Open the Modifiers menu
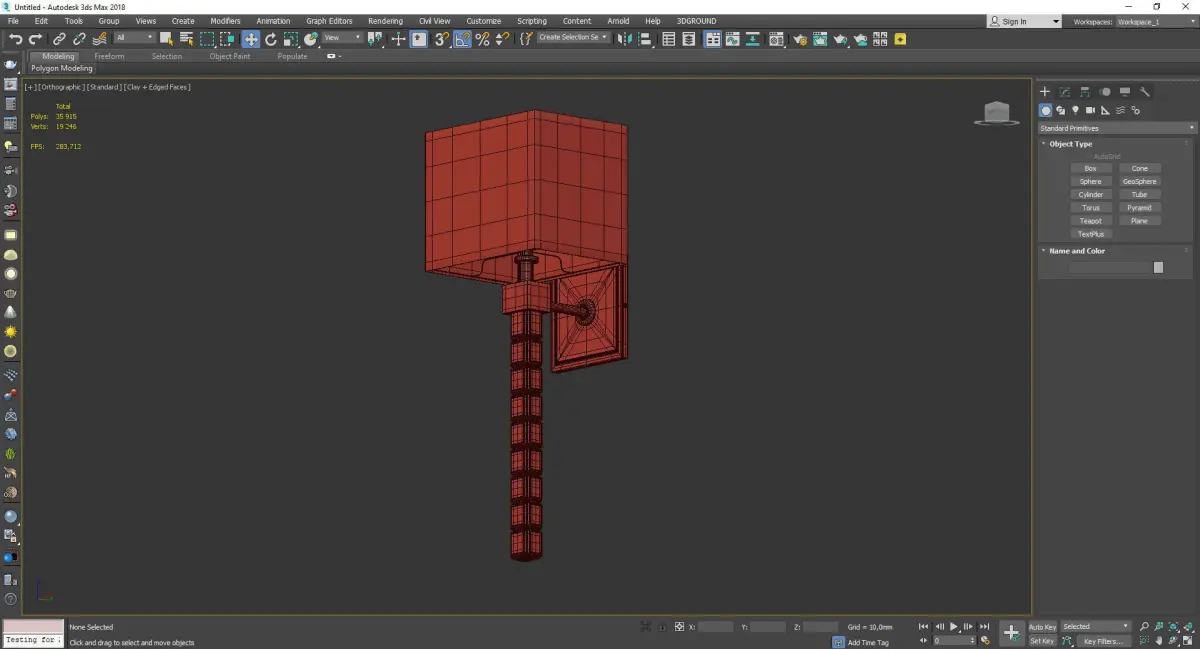Image resolution: width=1200 pixels, height=649 pixels. (225, 21)
